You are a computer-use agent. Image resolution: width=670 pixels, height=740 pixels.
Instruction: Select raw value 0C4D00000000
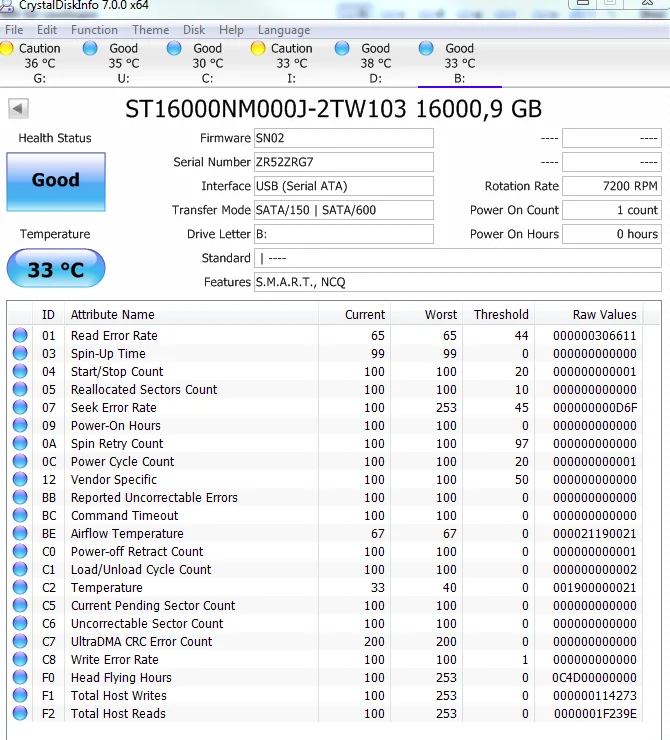point(595,678)
